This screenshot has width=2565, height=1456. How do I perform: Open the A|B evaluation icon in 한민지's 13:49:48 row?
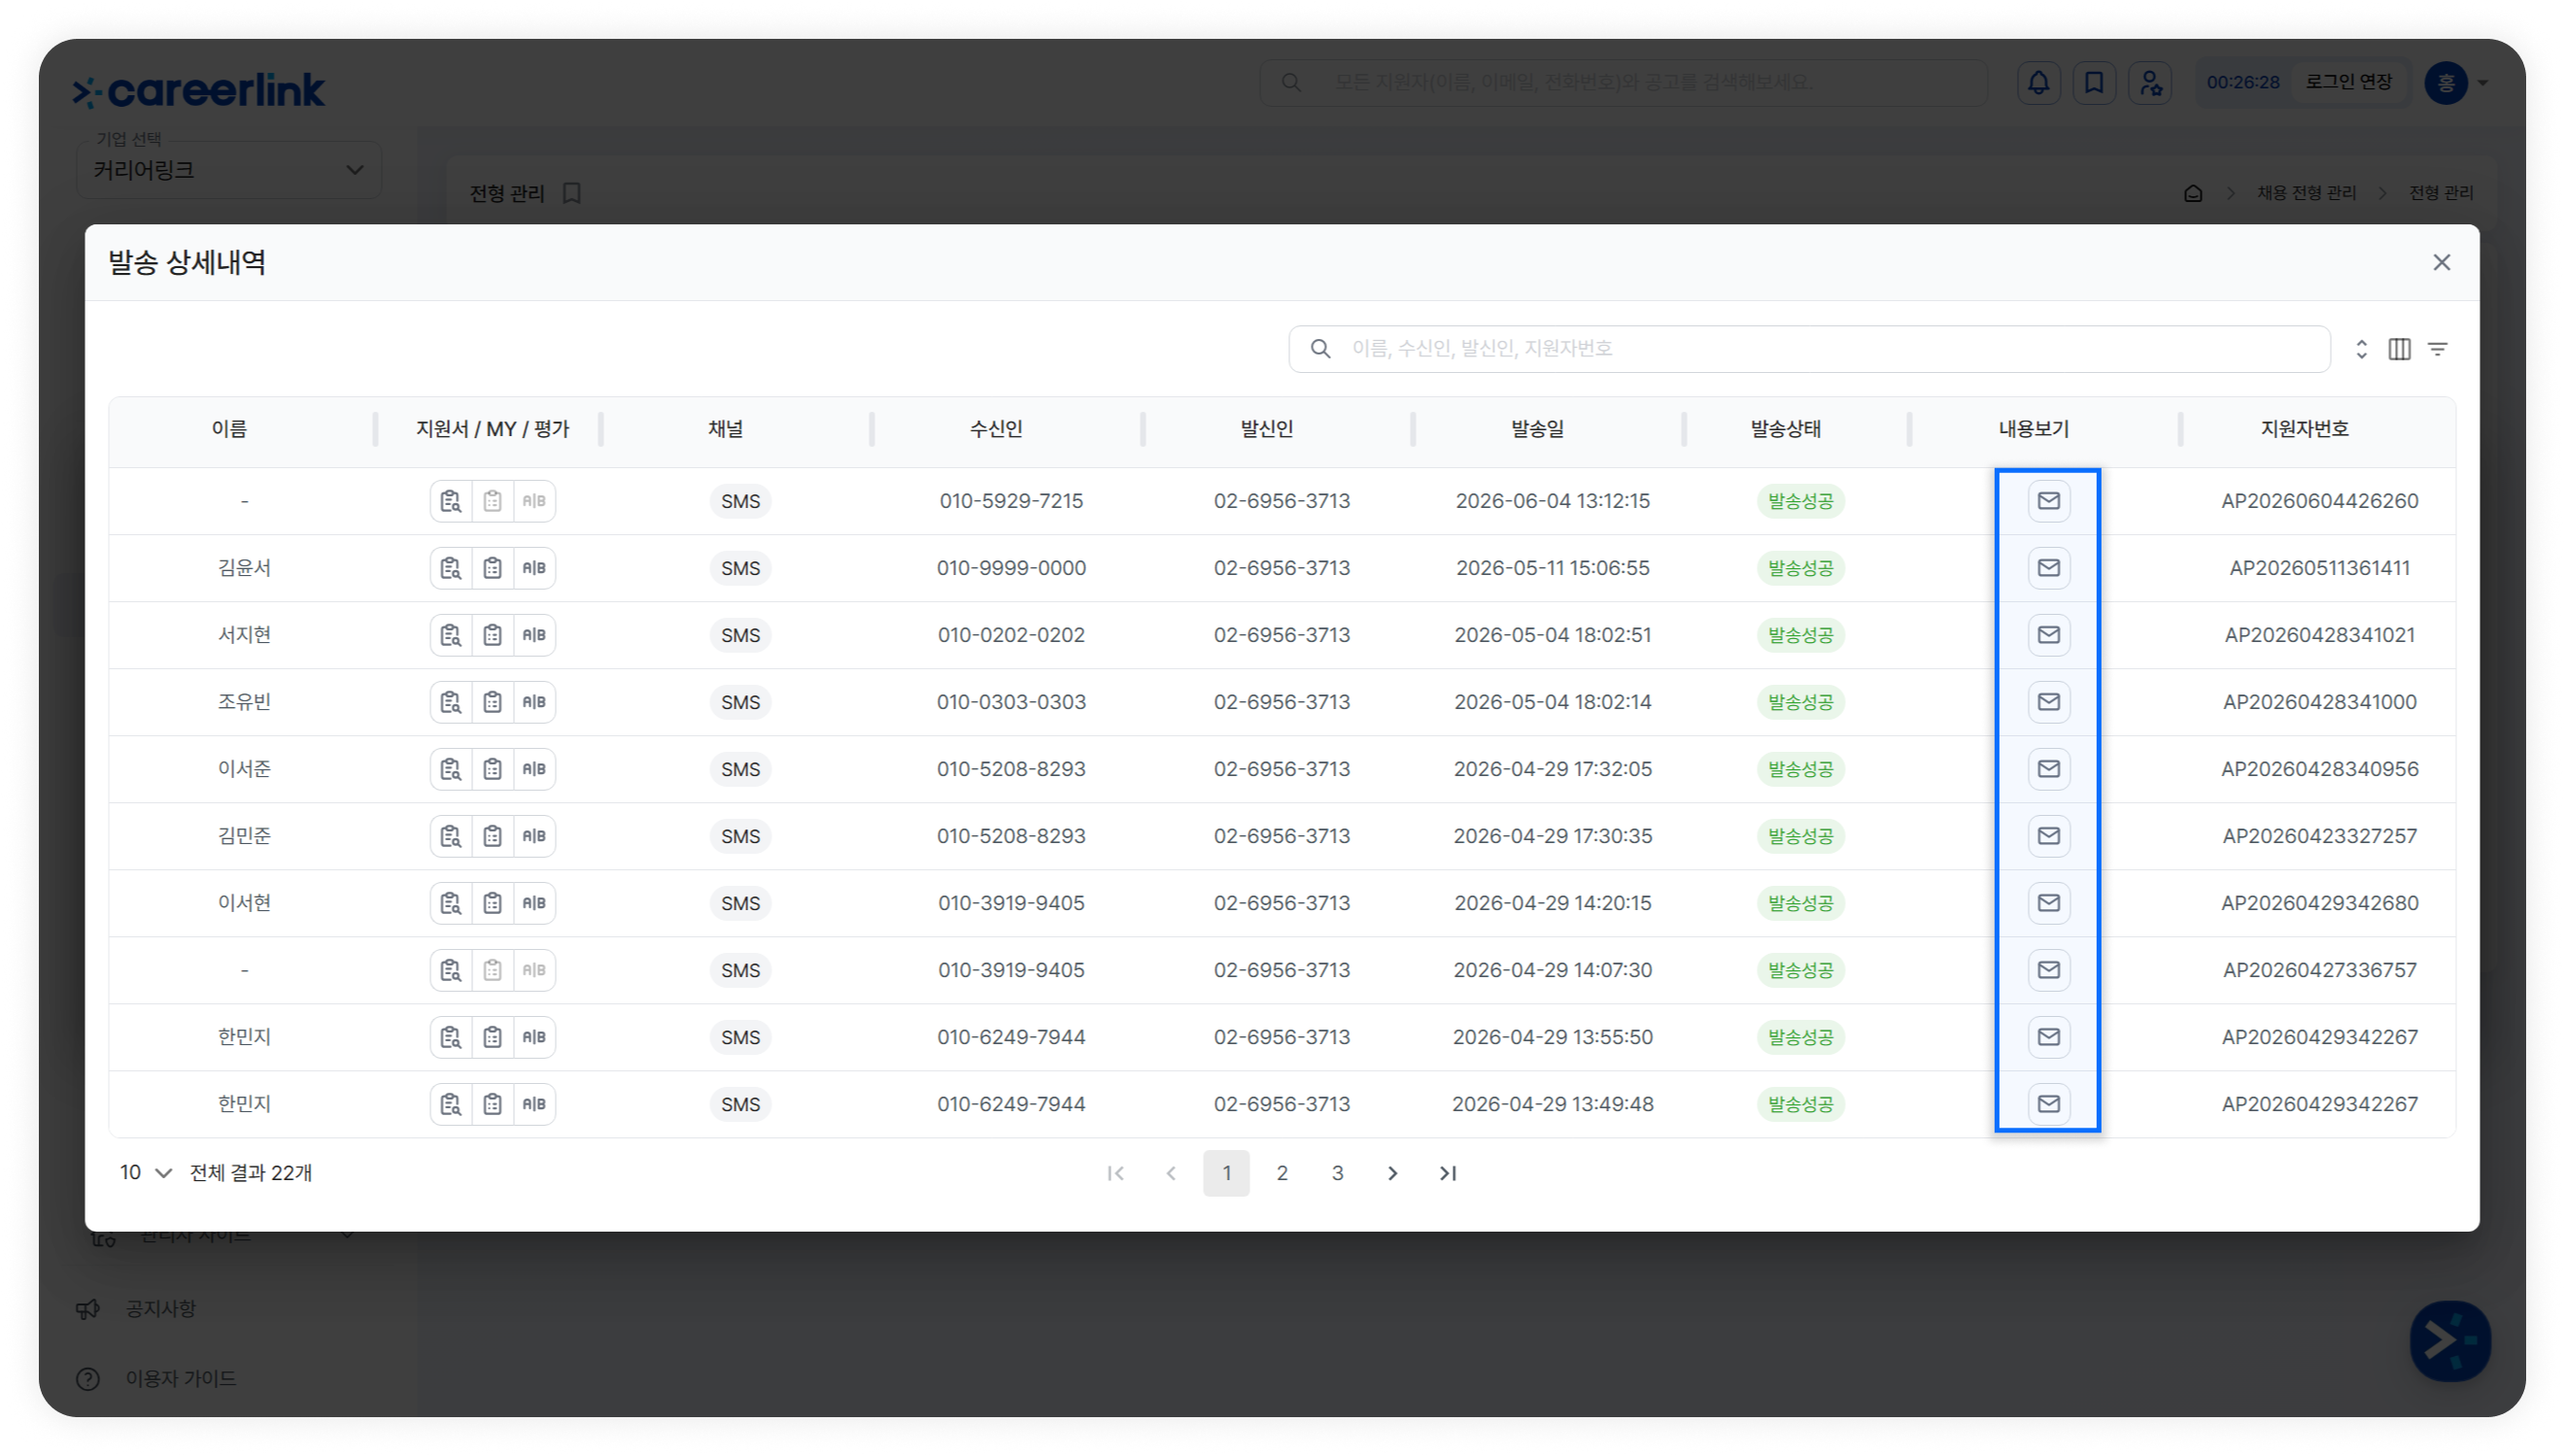(x=534, y=1104)
